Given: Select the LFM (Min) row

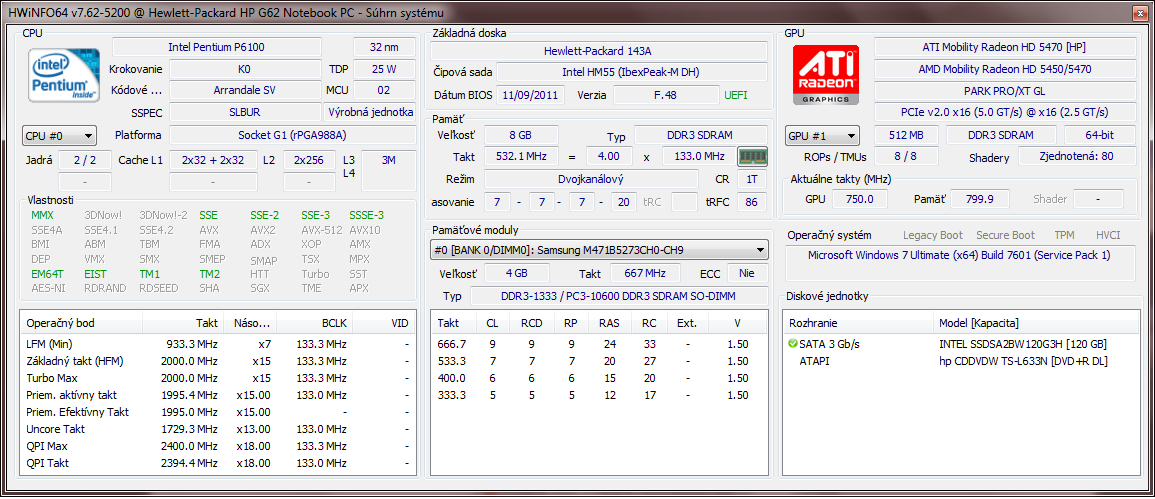Looking at the screenshot, I should 217,344.
